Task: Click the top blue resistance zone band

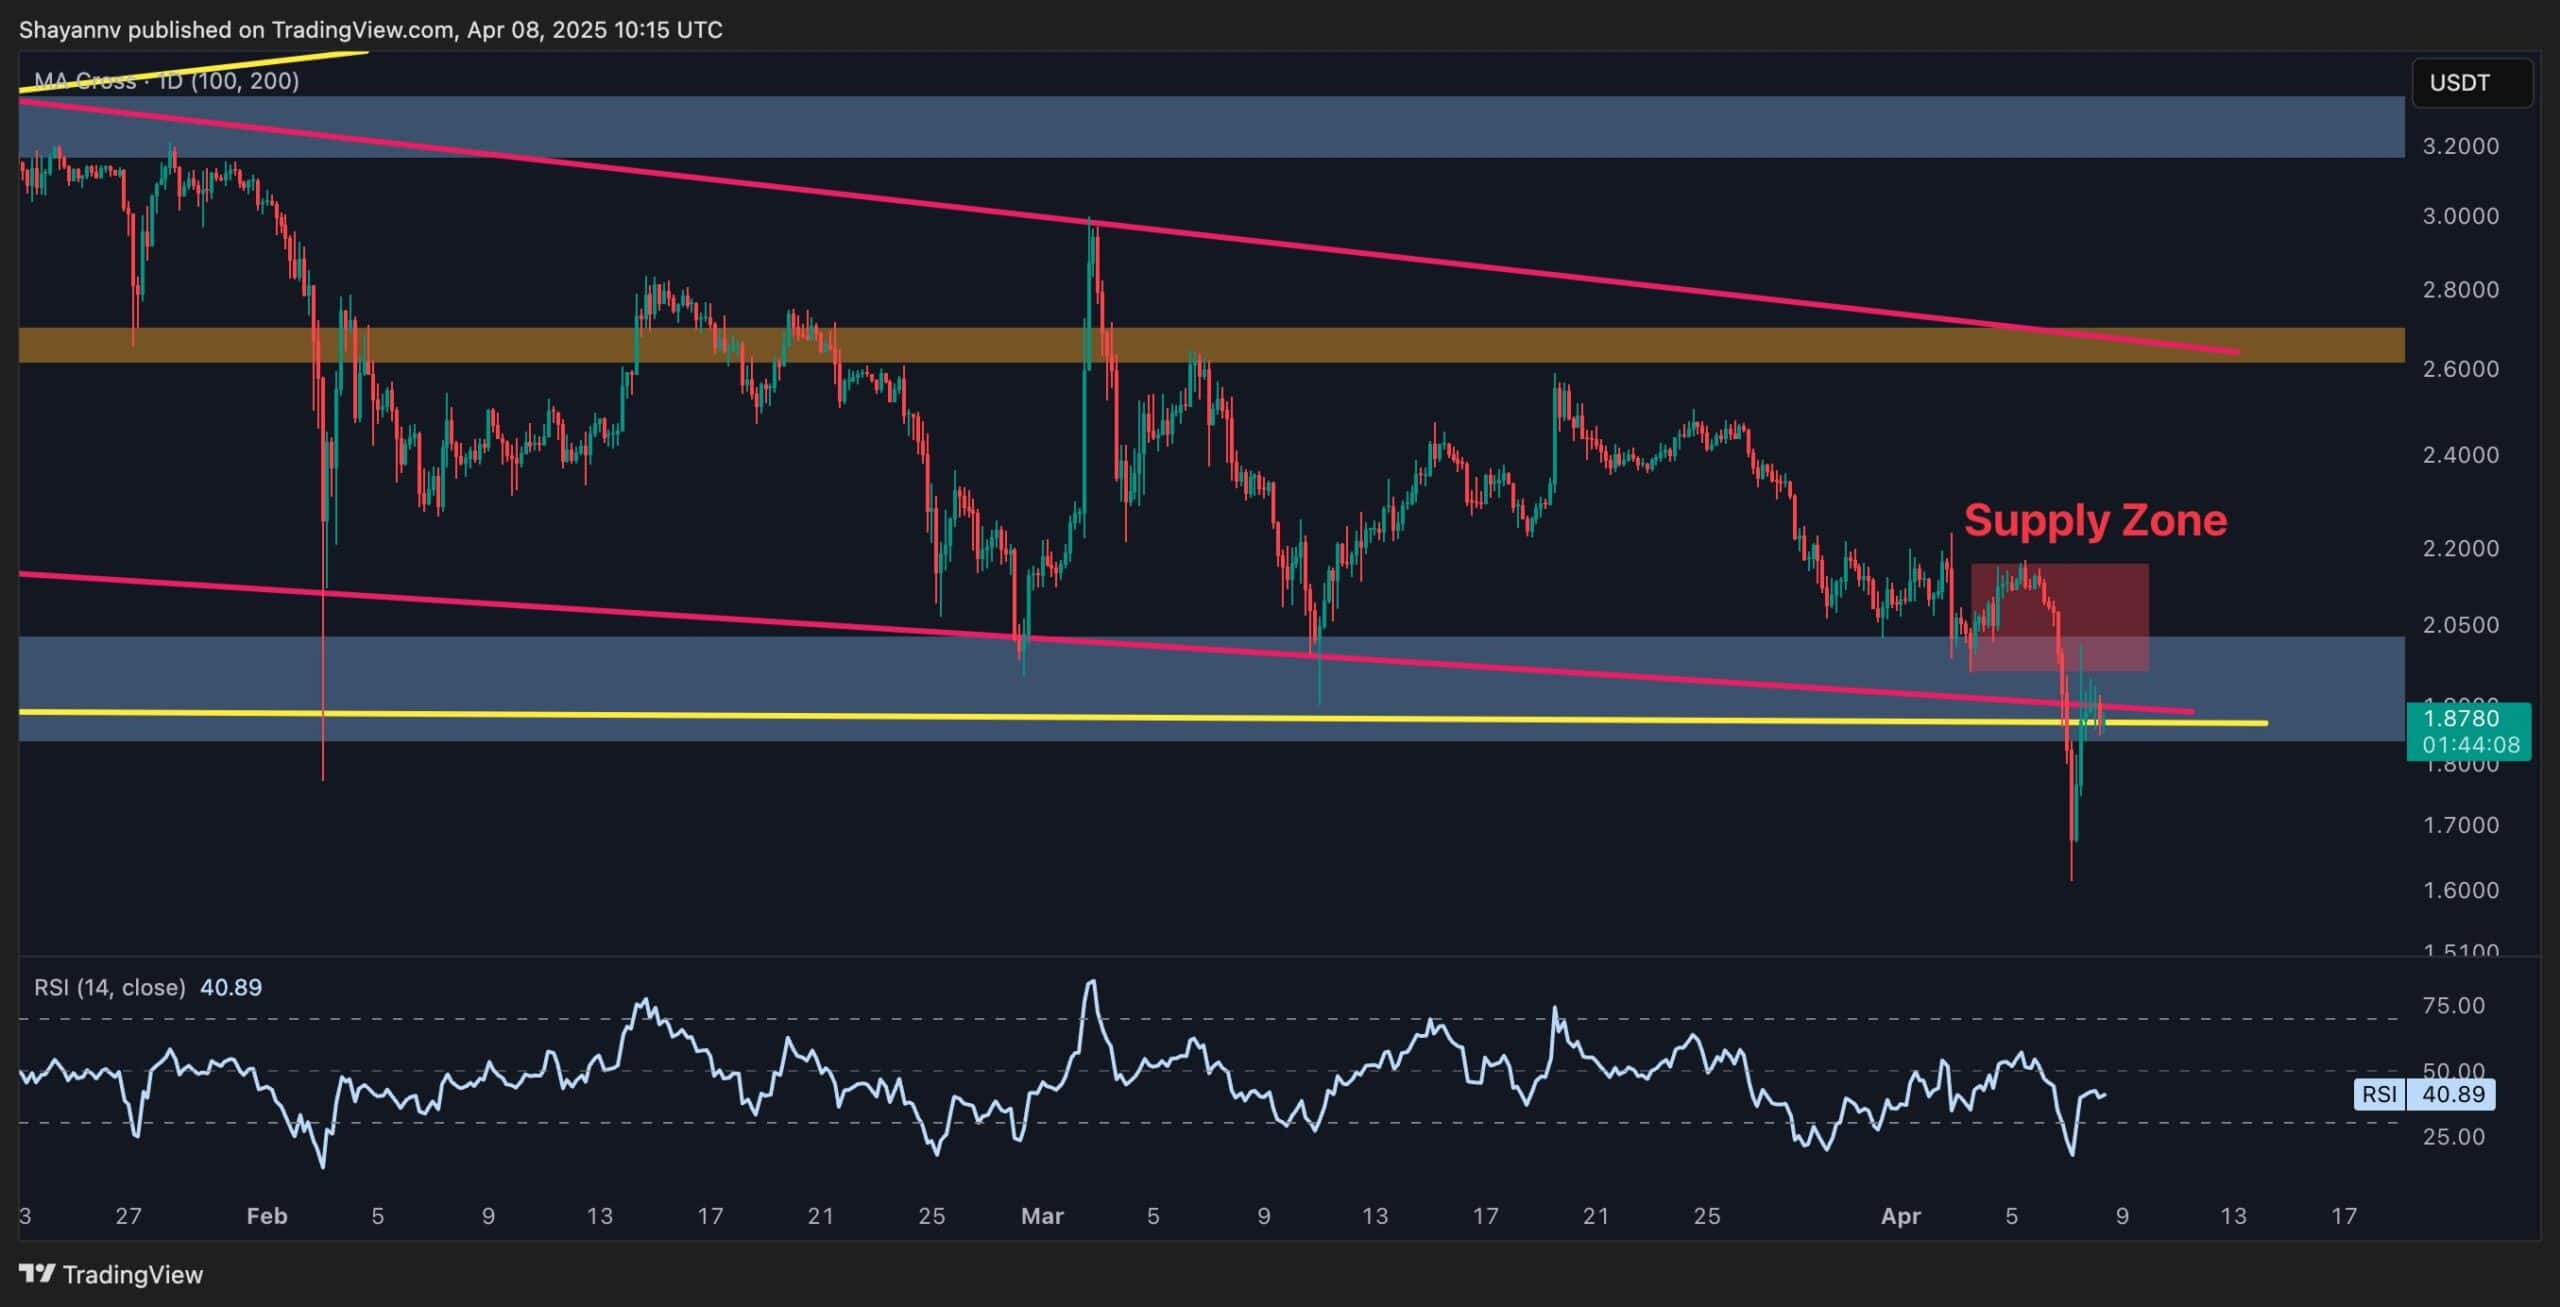Action: [x=1500, y=127]
